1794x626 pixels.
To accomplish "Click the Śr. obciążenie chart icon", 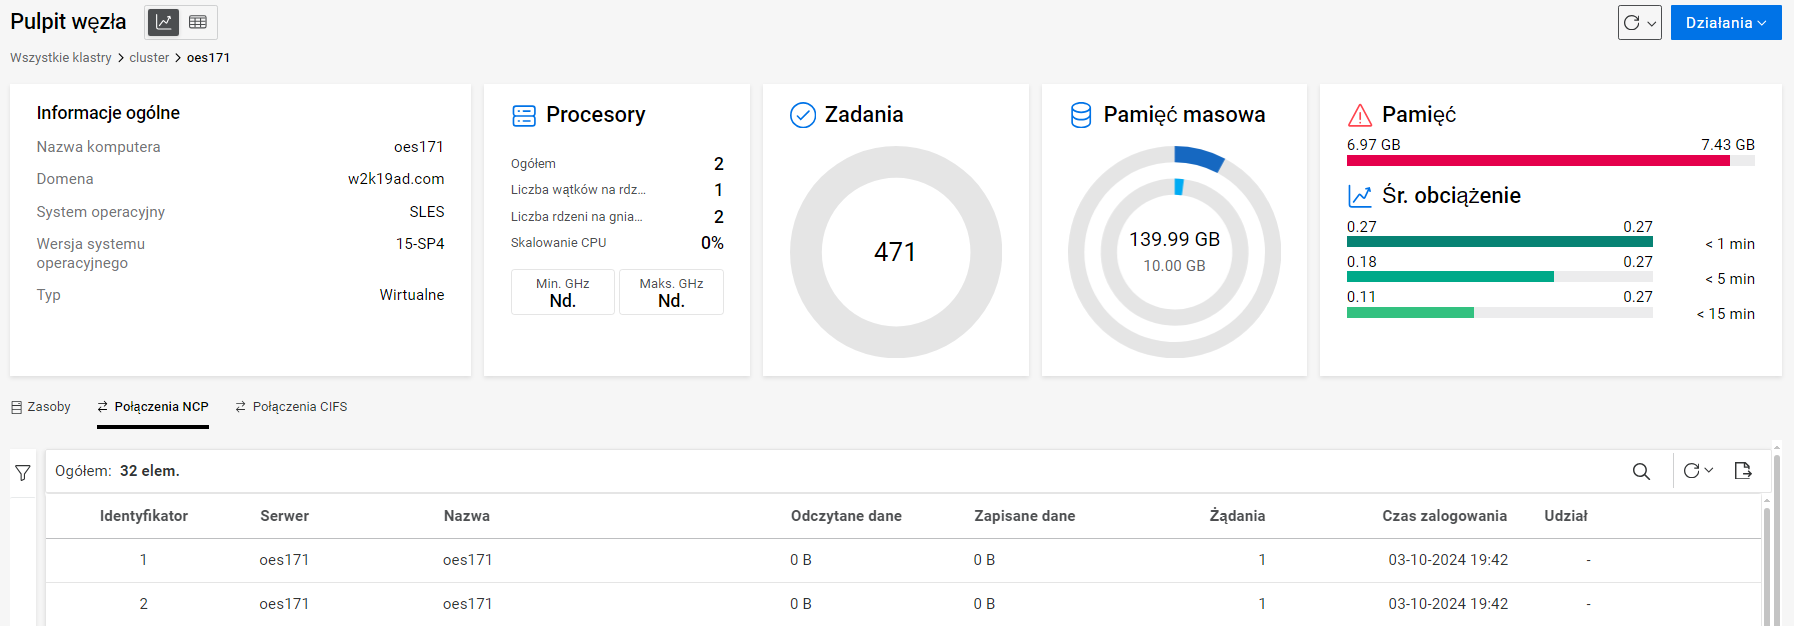I will click(1360, 196).
